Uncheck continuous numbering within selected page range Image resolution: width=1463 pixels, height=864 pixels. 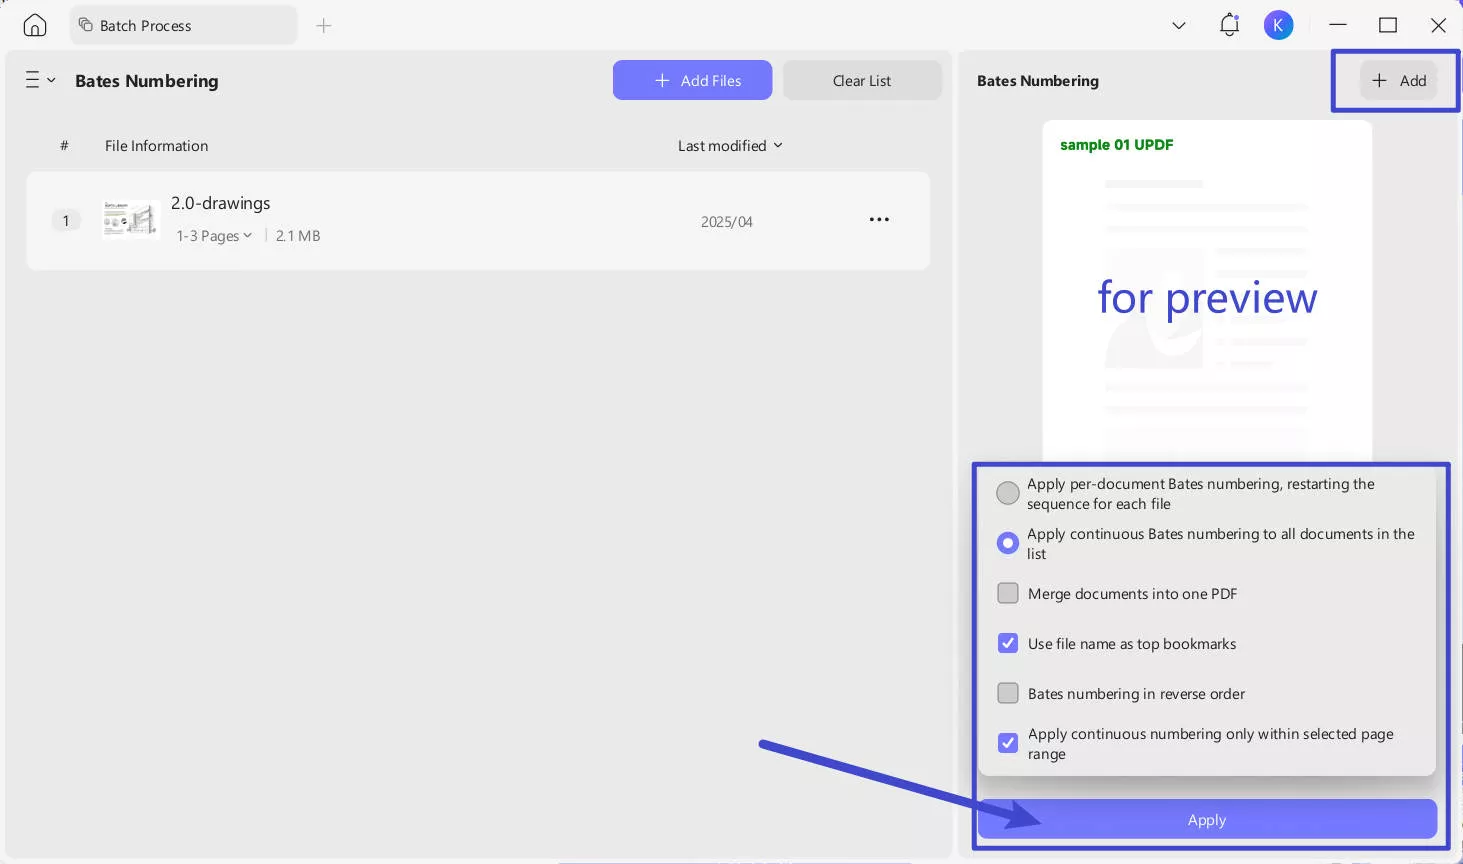[x=1008, y=743]
